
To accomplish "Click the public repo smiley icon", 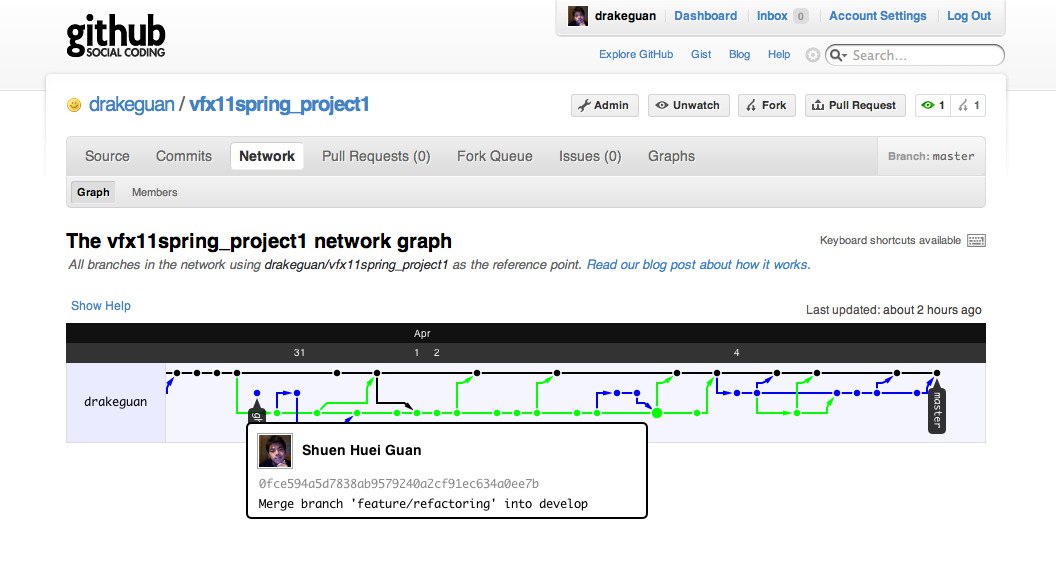I will pyautogui.click(x=74, y=105).
